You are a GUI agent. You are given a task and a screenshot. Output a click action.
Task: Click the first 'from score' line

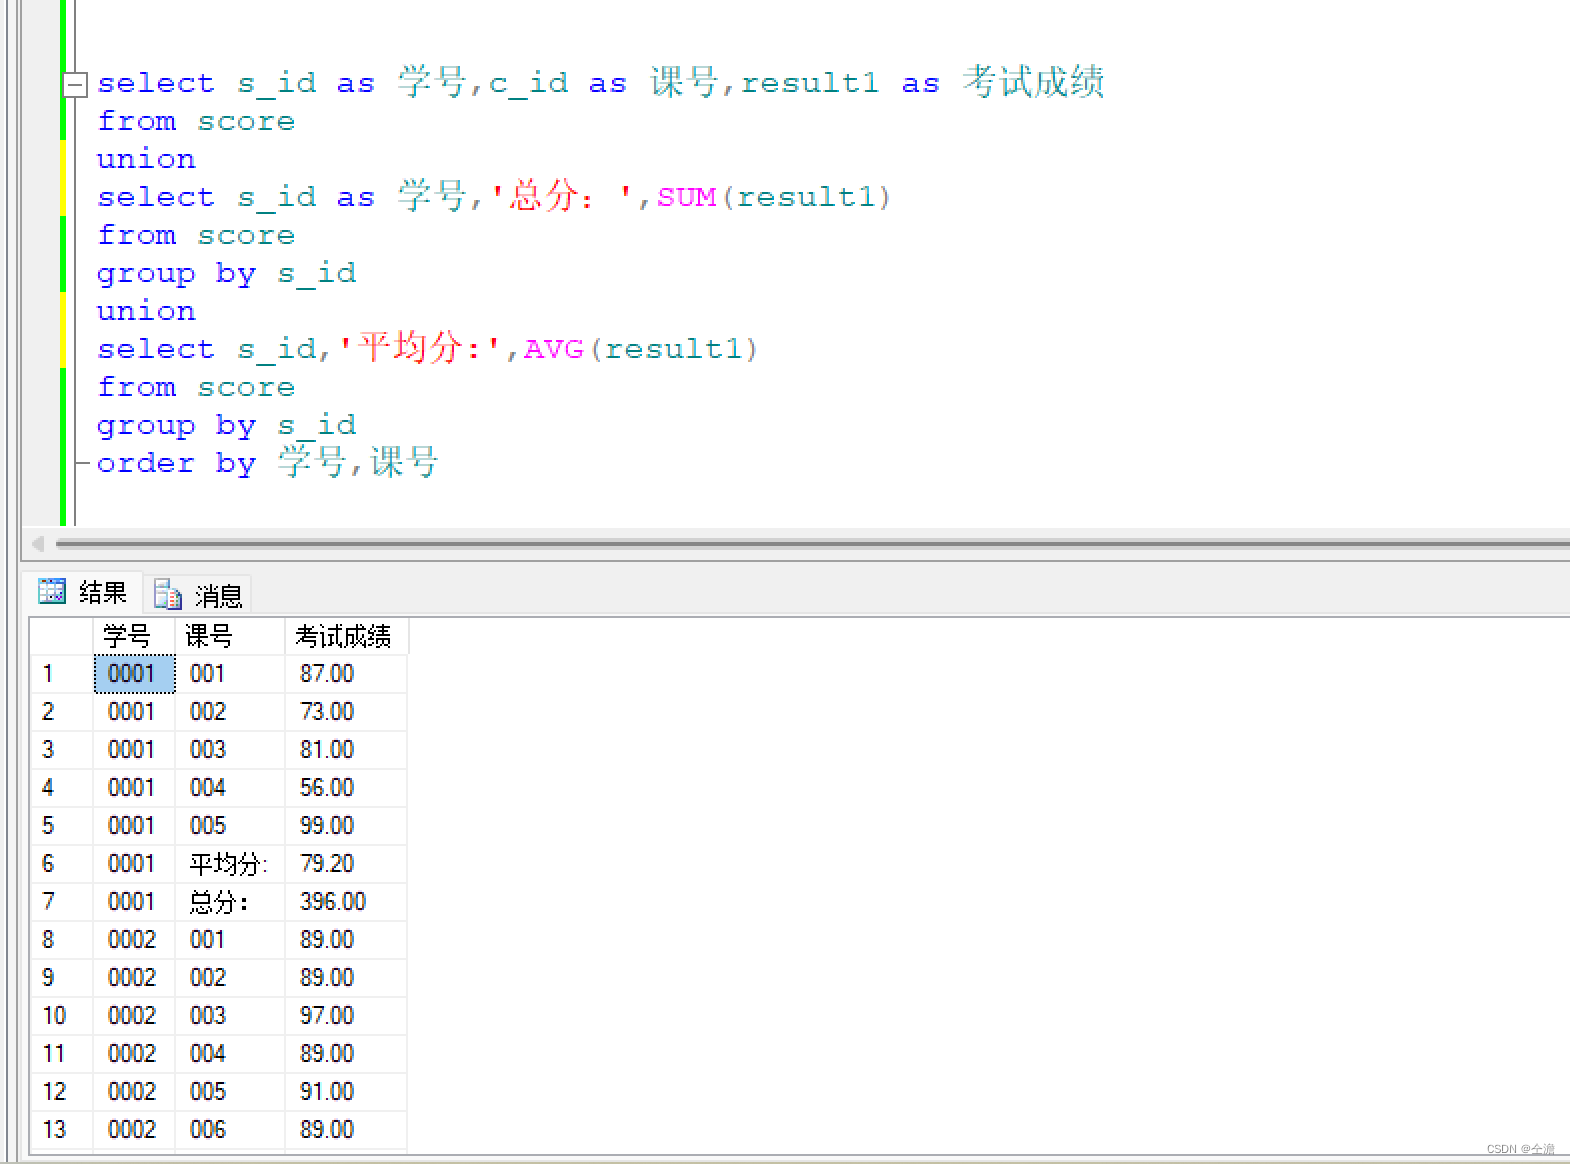pos(196,121)
